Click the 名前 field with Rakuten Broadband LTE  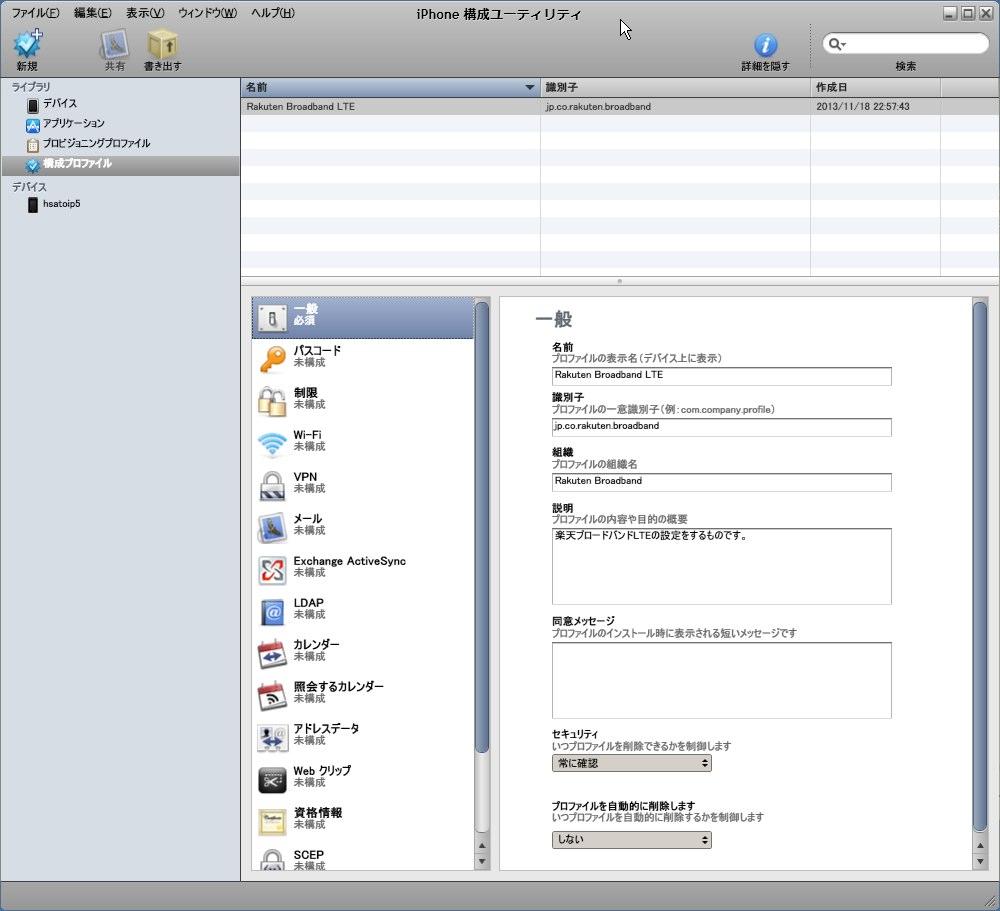[721, 376]
